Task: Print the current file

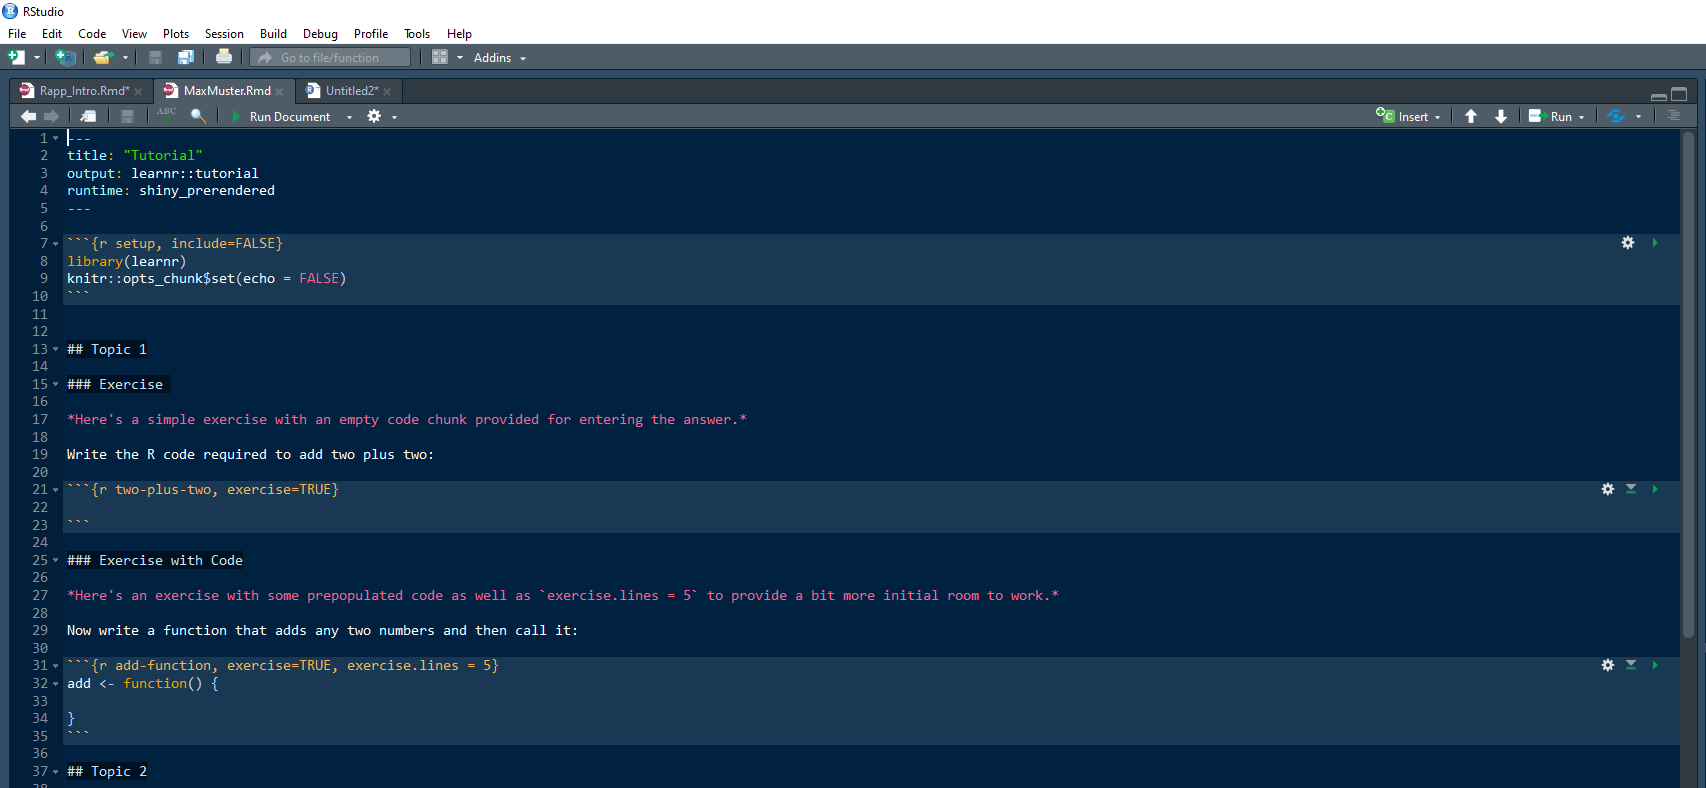Action: pos(224,58)
